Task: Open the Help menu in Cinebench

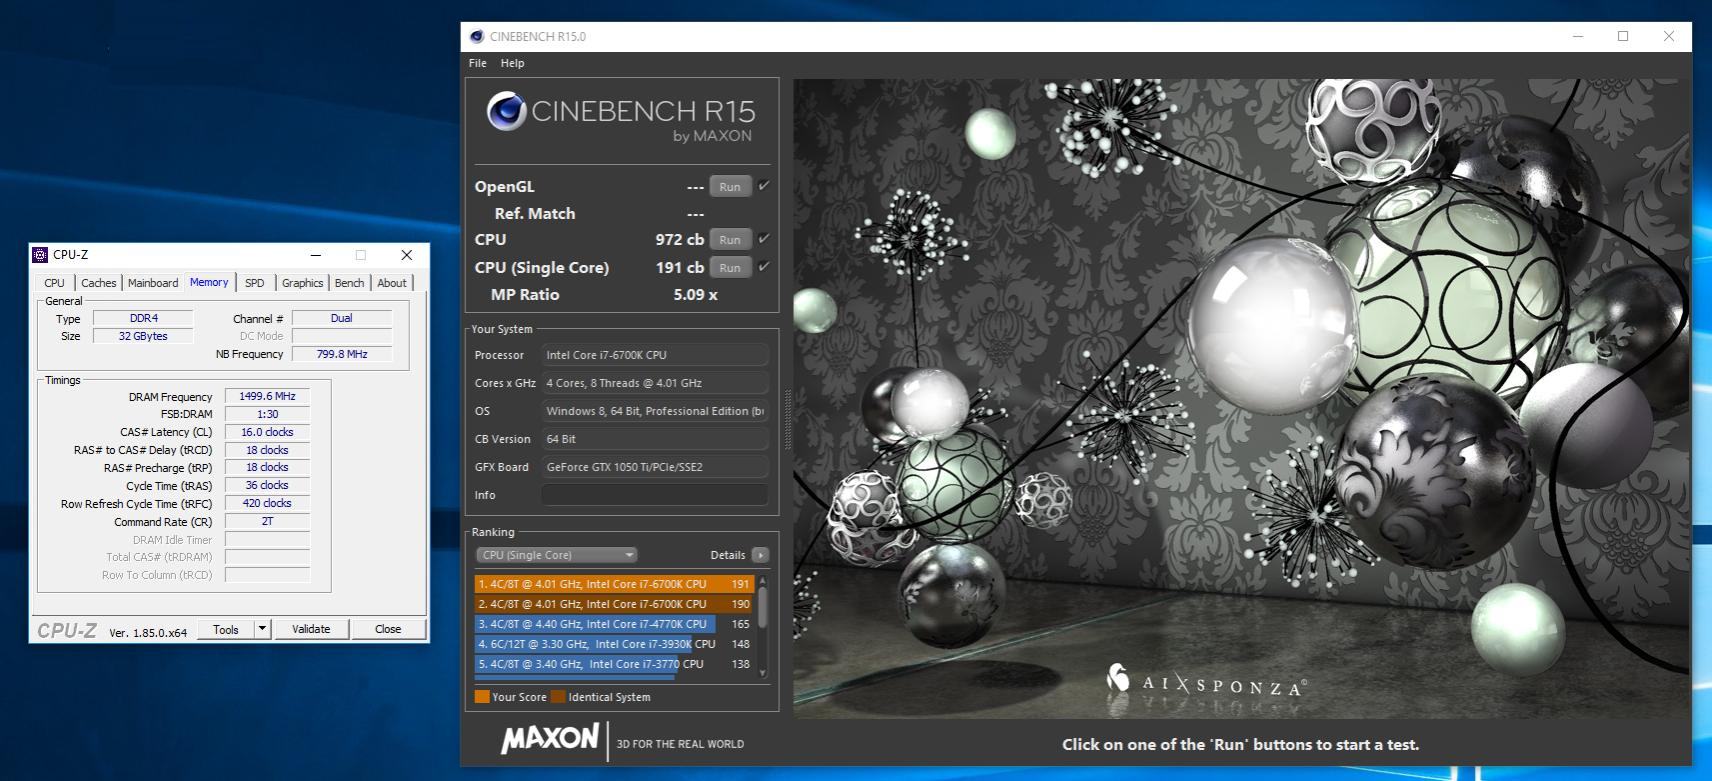Action: tap(512, 63)
